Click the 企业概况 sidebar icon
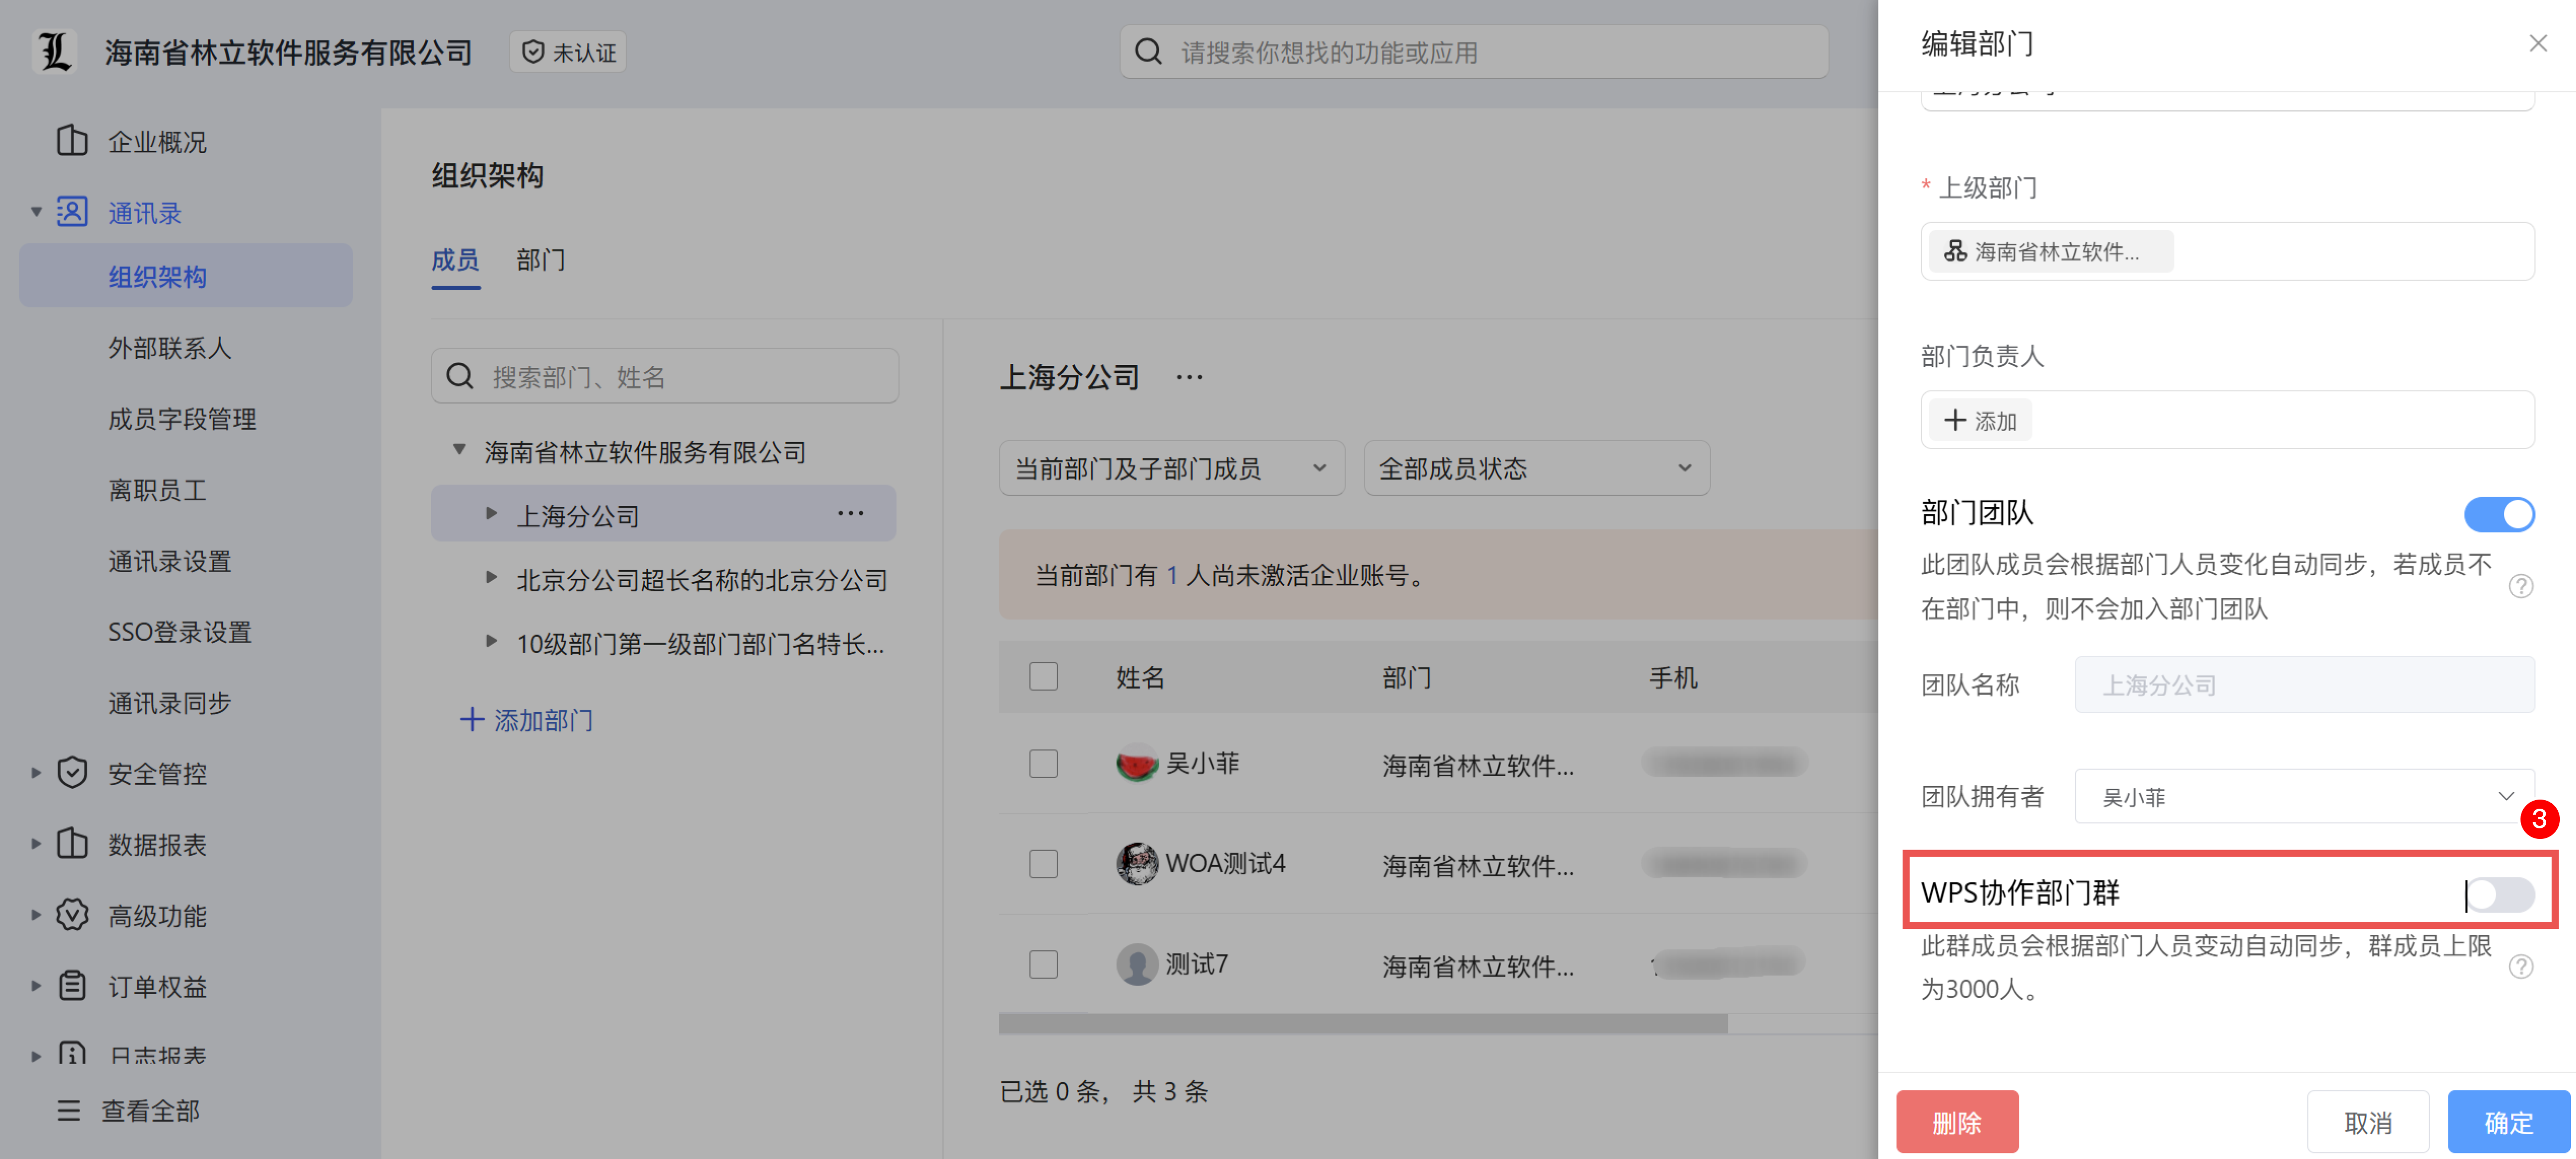Image resolution: width=2576 pixels, height=1159 pixels. pyautogui.click(x=72, y=141)
